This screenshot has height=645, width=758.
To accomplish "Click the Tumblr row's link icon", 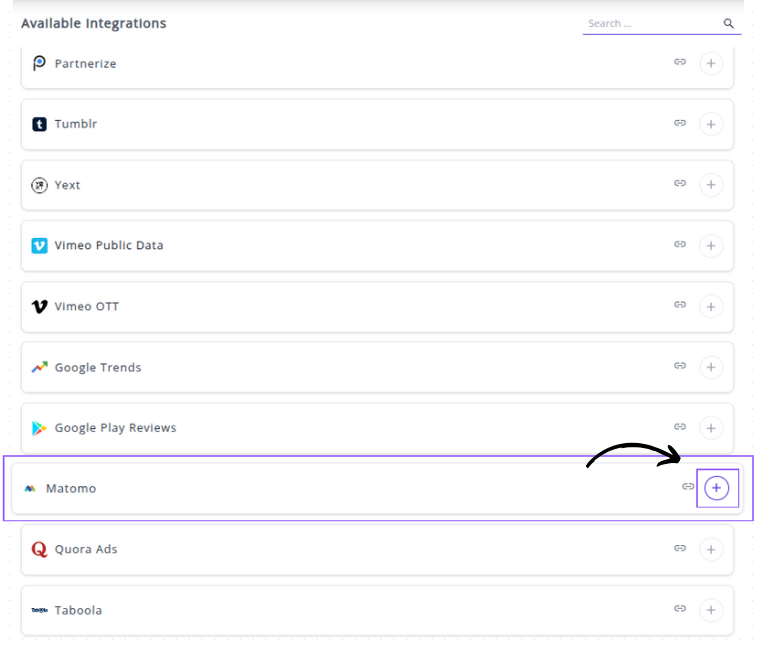I will 680,124.
